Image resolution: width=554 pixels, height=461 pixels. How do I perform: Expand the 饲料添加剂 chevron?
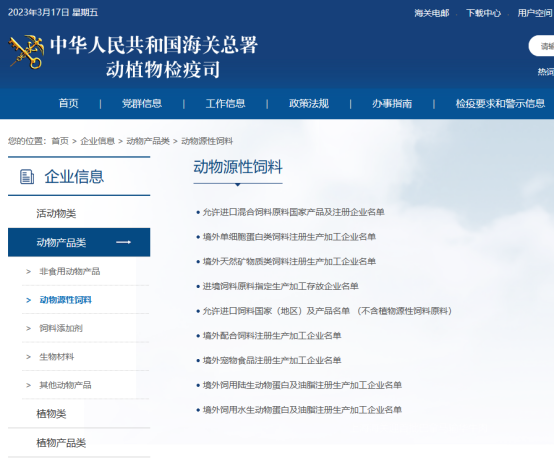[29, 329]
